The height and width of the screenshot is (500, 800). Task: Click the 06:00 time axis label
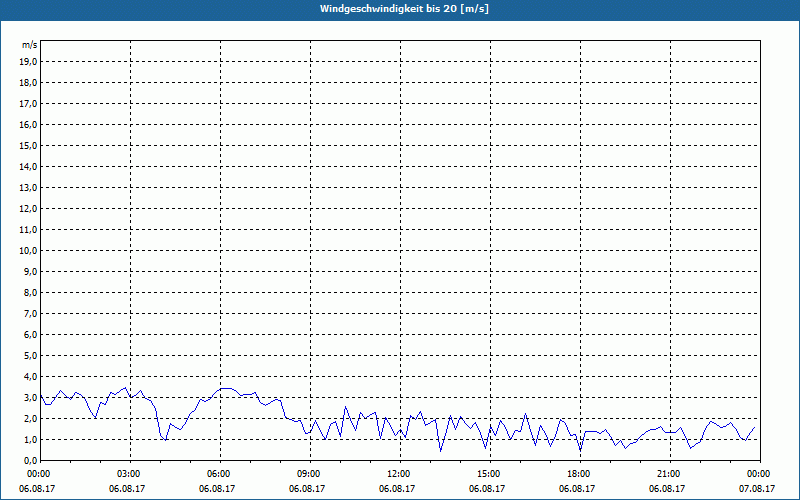point(220,474)
